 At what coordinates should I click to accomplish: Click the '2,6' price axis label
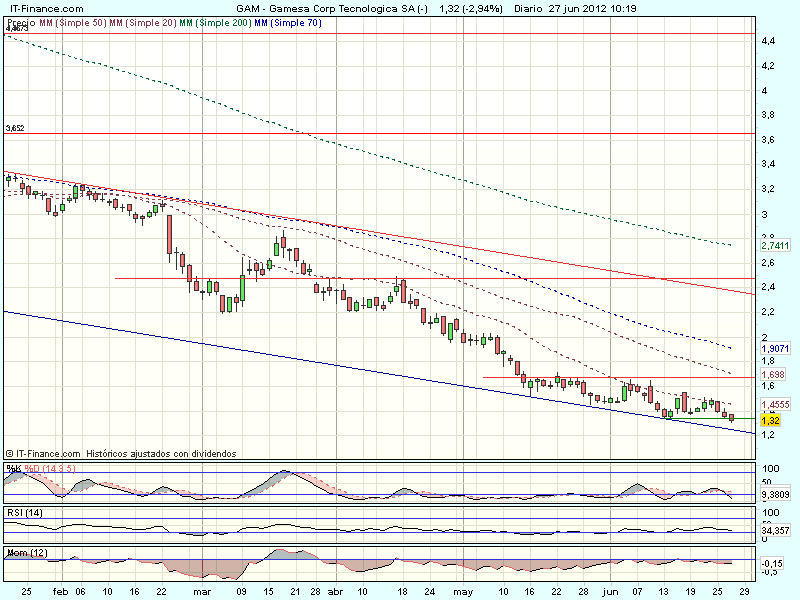tap(768, 263)
